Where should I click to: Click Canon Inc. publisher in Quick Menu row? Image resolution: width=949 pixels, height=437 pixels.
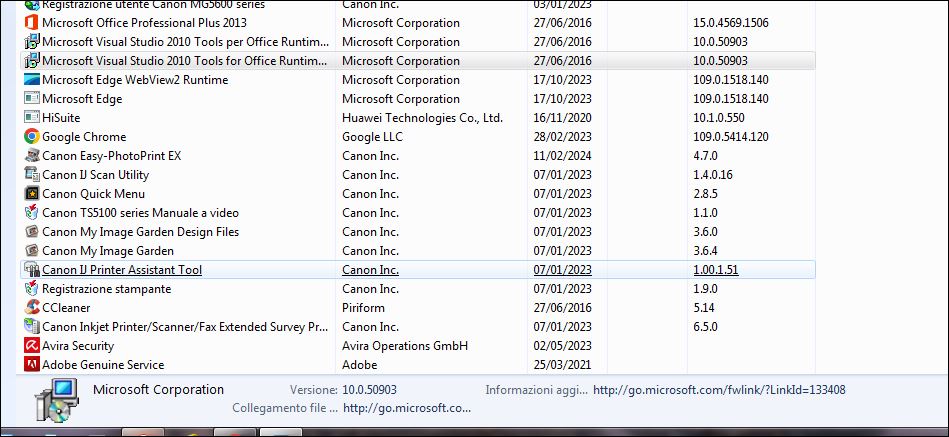[x=370, y=194]
